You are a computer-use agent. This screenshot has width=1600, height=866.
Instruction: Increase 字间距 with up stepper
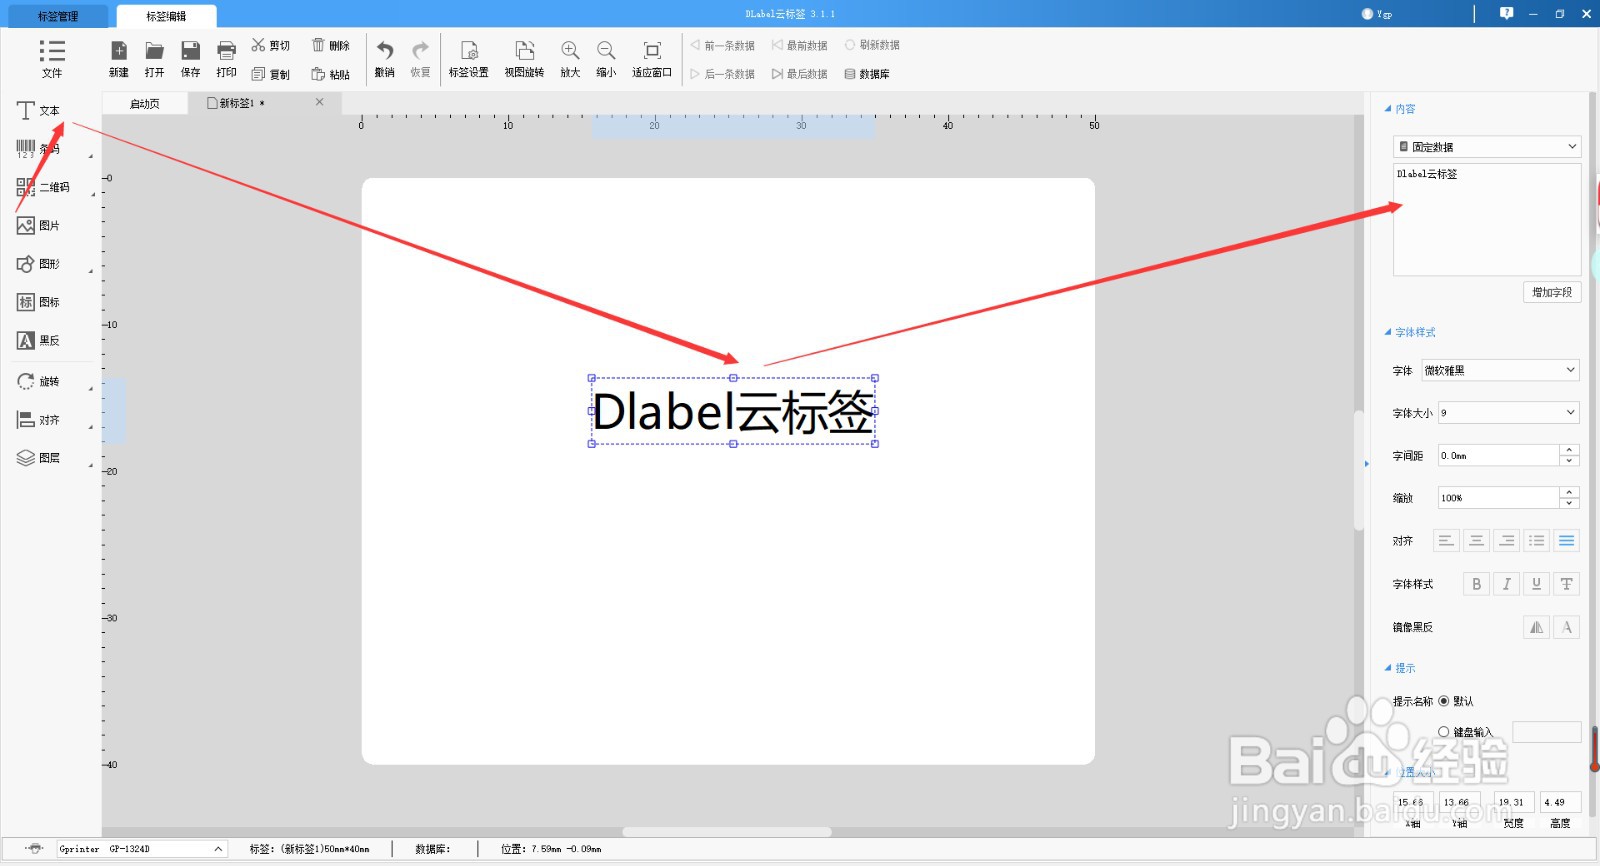click(x=1570, y=450)
